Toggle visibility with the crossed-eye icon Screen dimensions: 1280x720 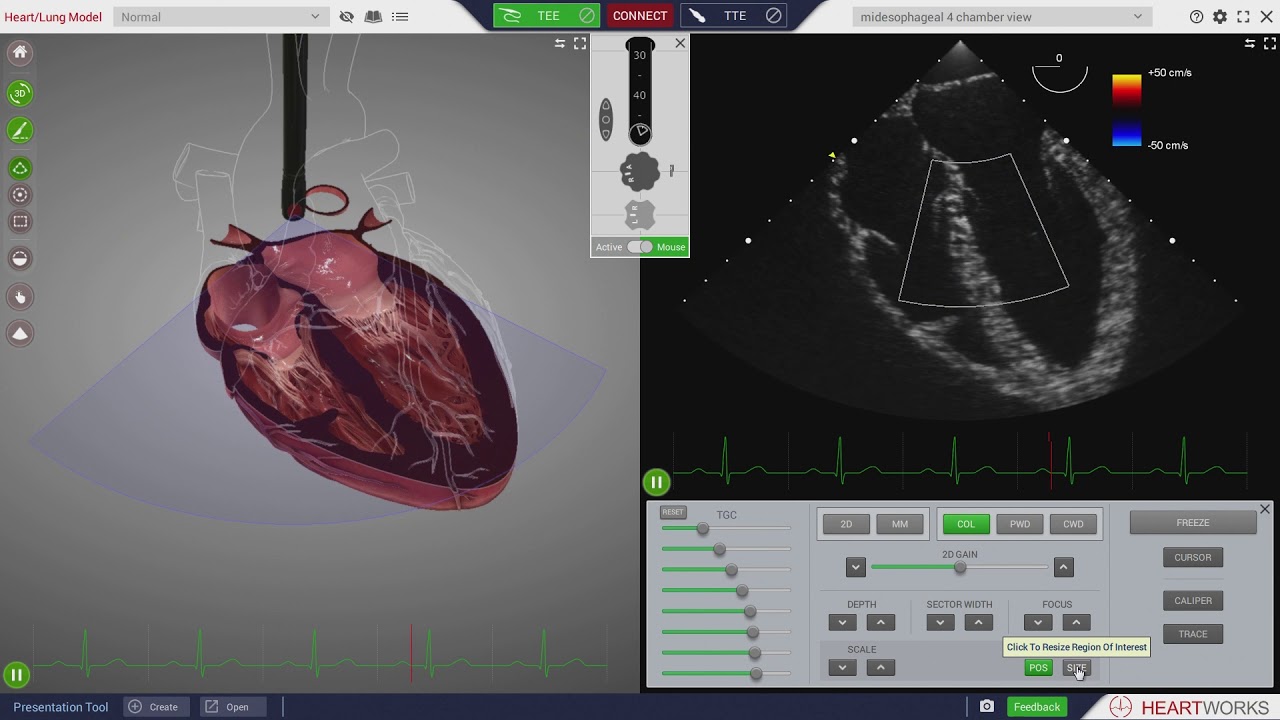tap(347, 17)
